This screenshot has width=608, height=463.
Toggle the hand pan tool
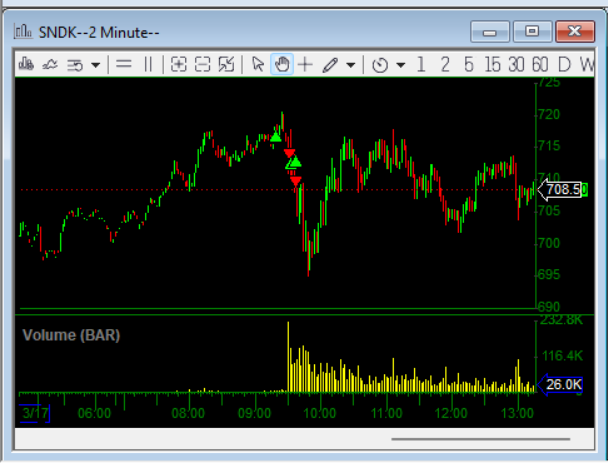click(282, 64)
